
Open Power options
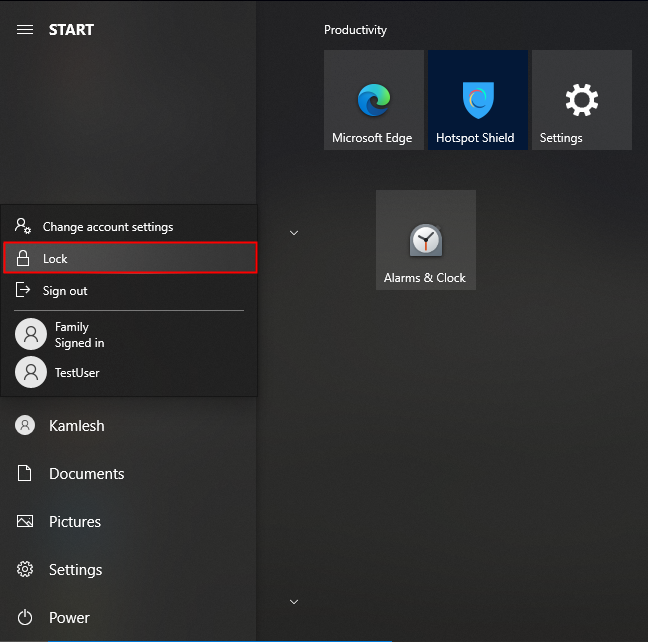128,617
